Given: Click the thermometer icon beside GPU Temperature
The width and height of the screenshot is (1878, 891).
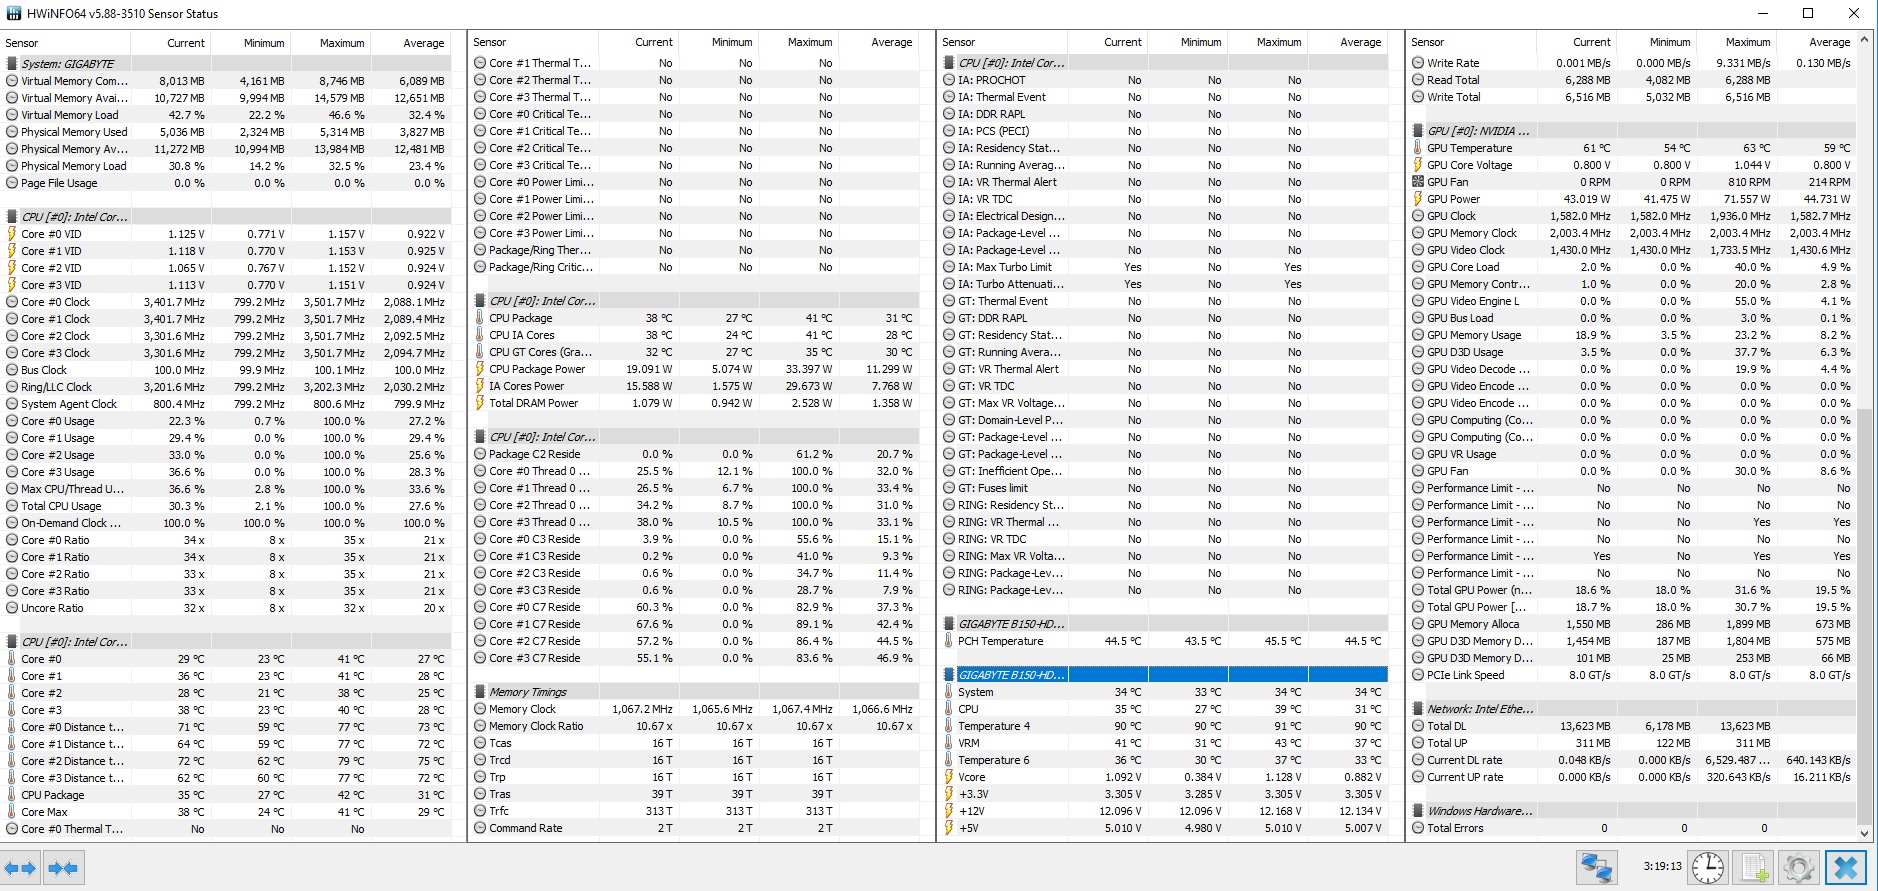Looking at the screenshot, I should [x=1417, y=148].
